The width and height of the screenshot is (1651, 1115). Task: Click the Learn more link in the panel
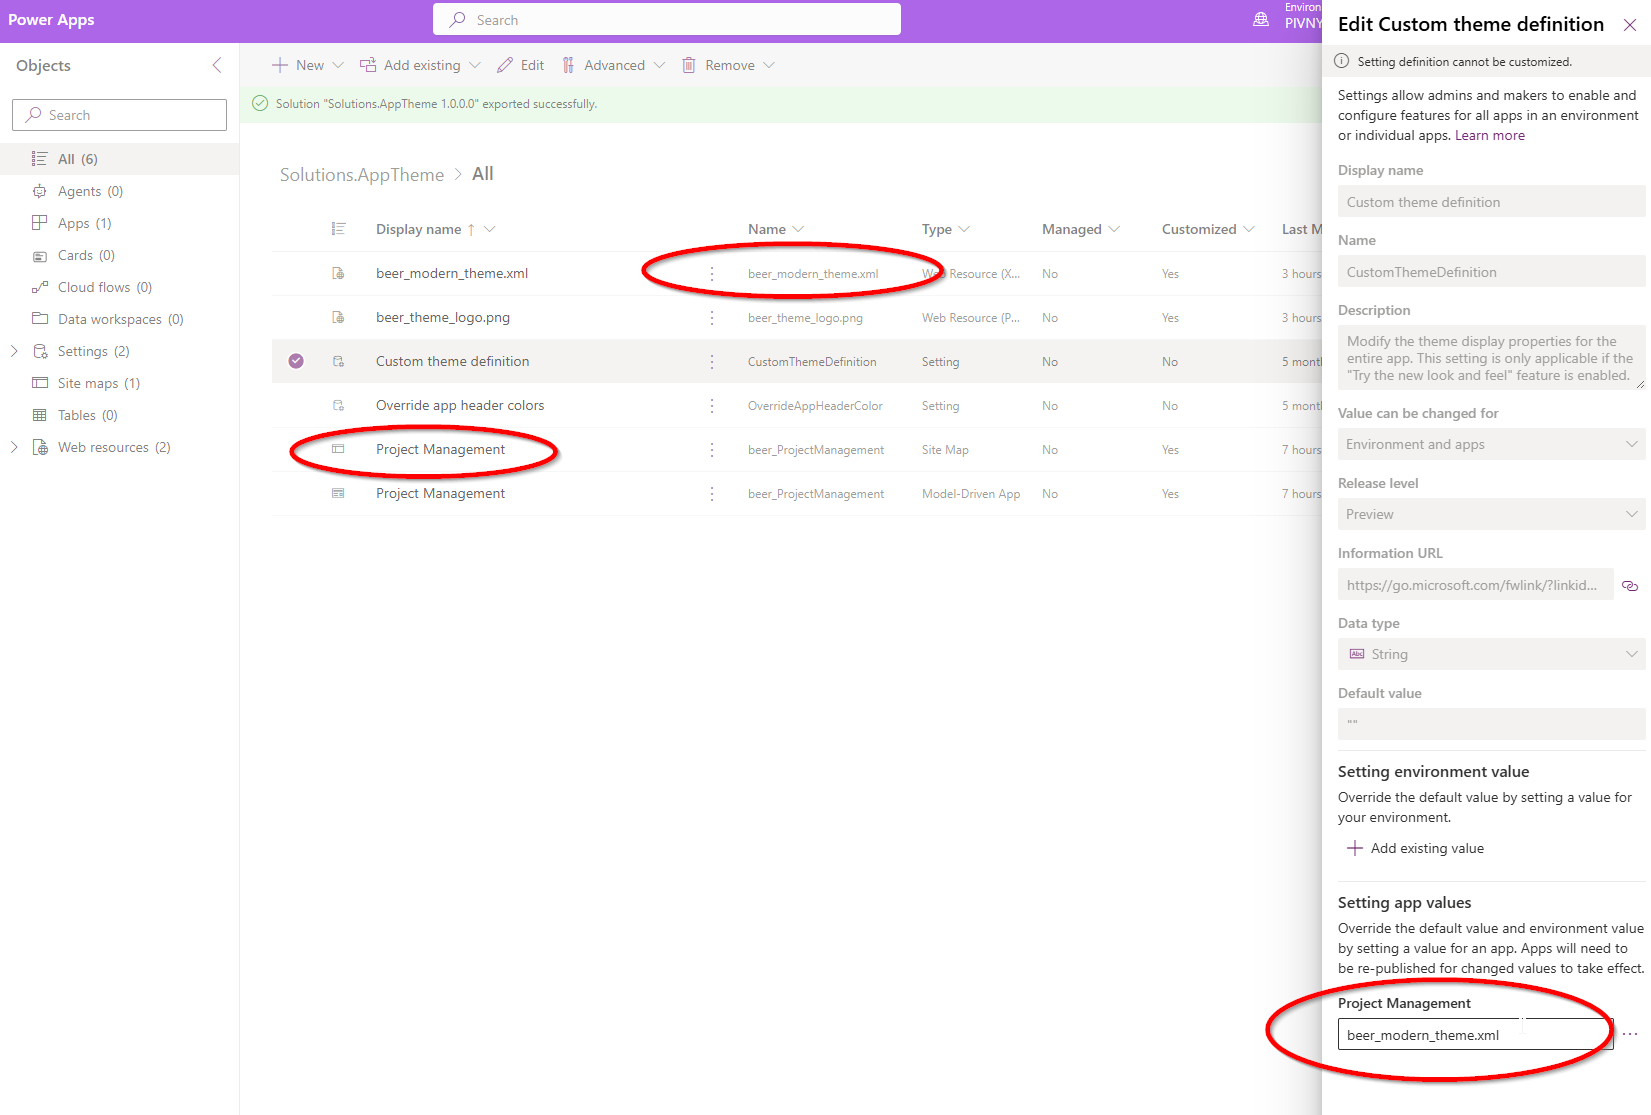click(x=1489, y=135)
